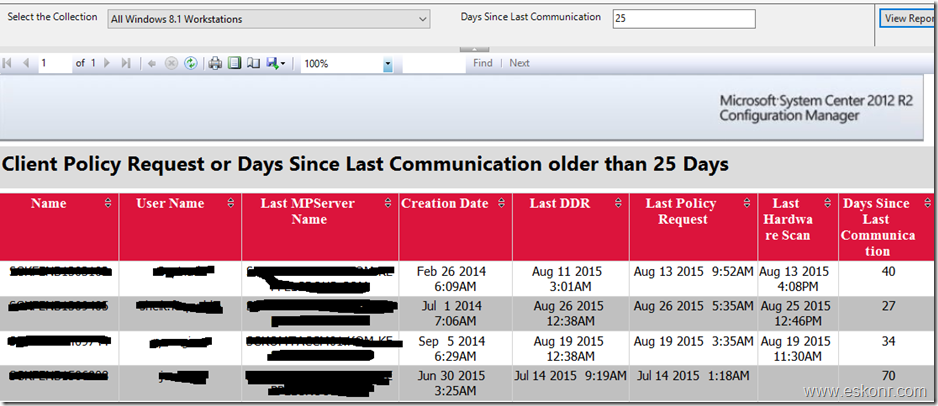938x406 pixels.
Task: Open export save dropdown
Action: (276, 63)
